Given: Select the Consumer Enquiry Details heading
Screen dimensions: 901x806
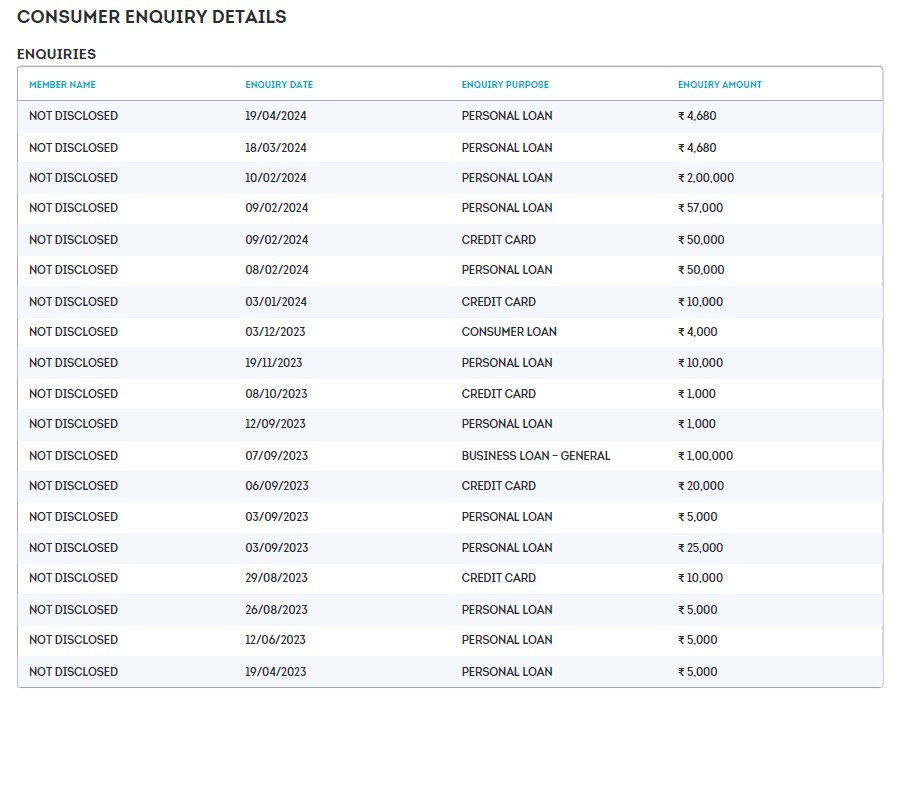Looking at the screenshot, I should pos(152,17).
